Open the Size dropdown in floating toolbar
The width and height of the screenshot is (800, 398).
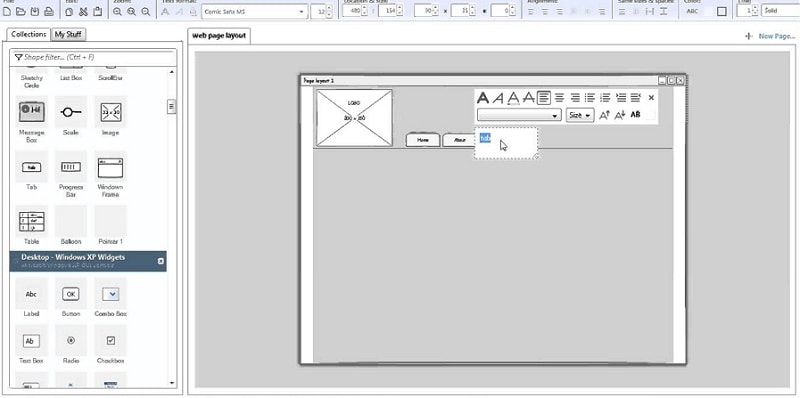[x=580, y=115]
